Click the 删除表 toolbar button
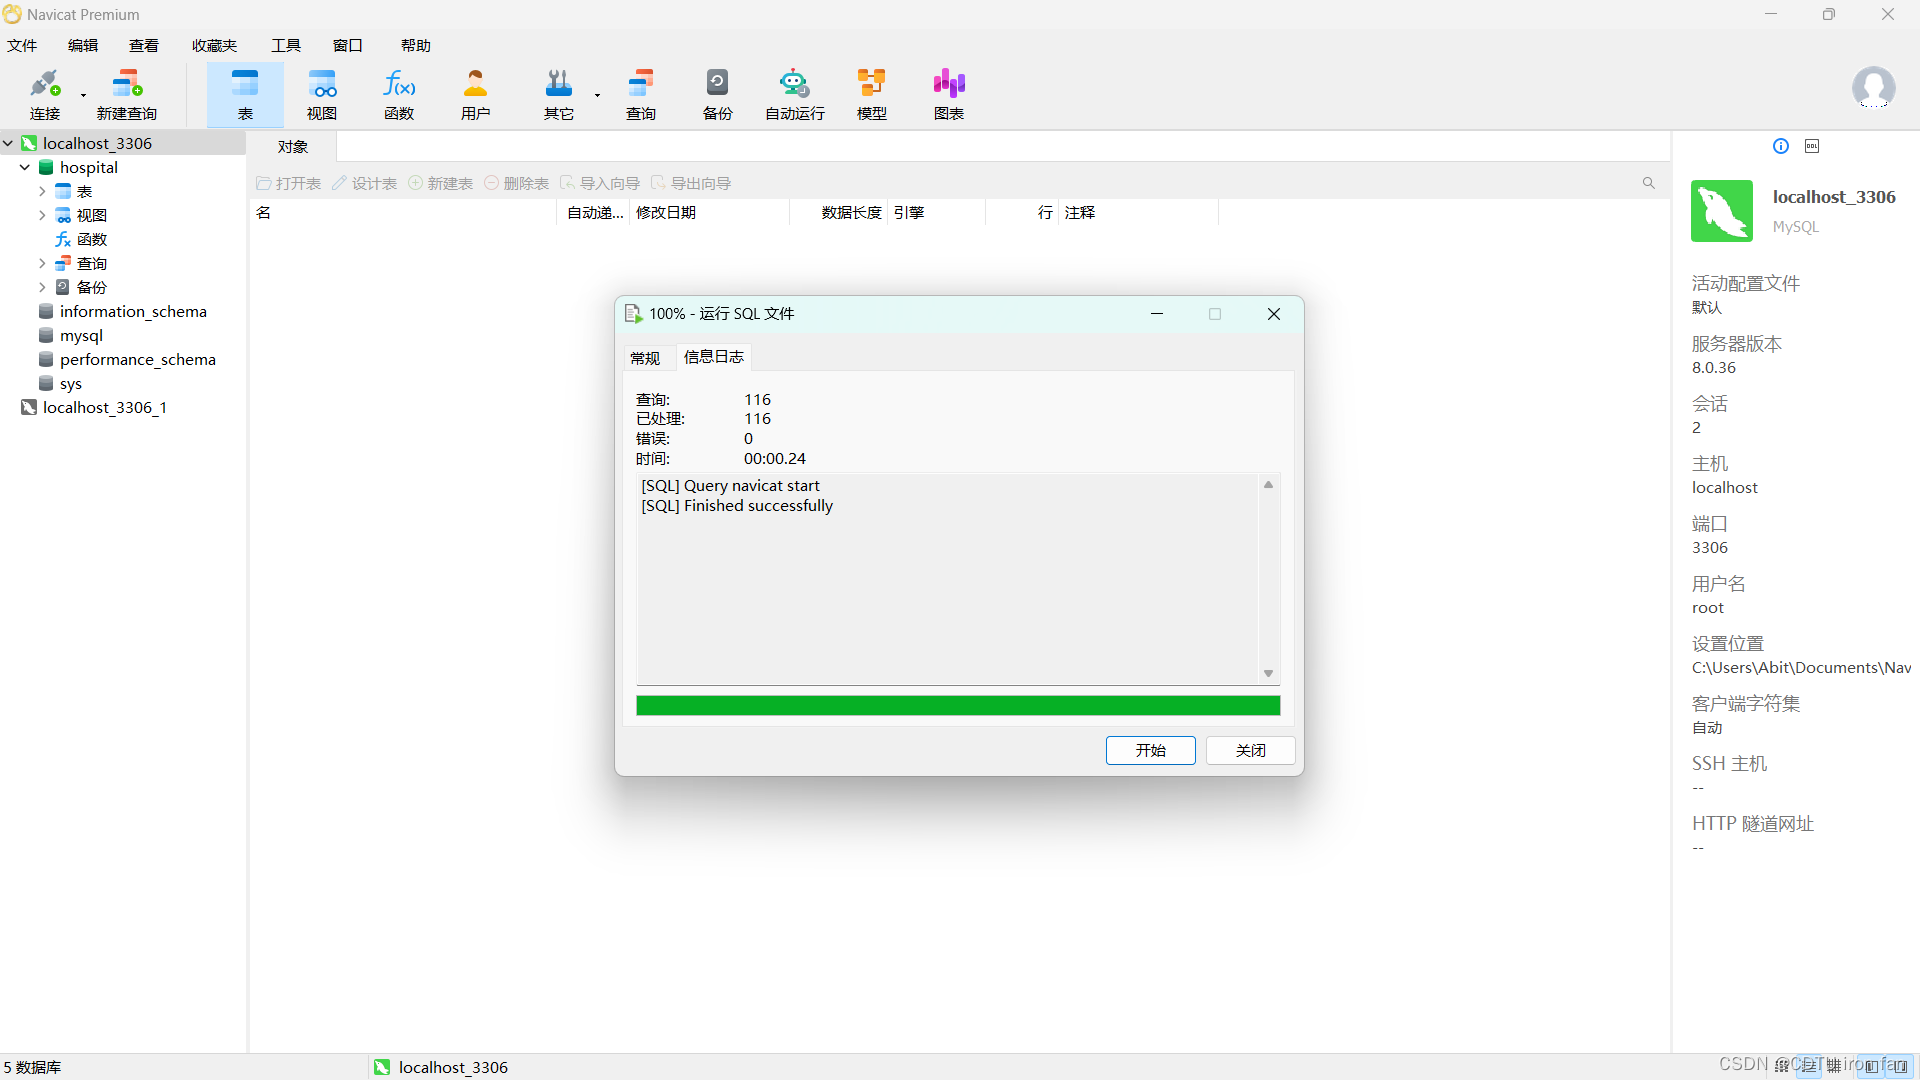Viewport: 1920px width, 1080px height. [x=517, y=183]
